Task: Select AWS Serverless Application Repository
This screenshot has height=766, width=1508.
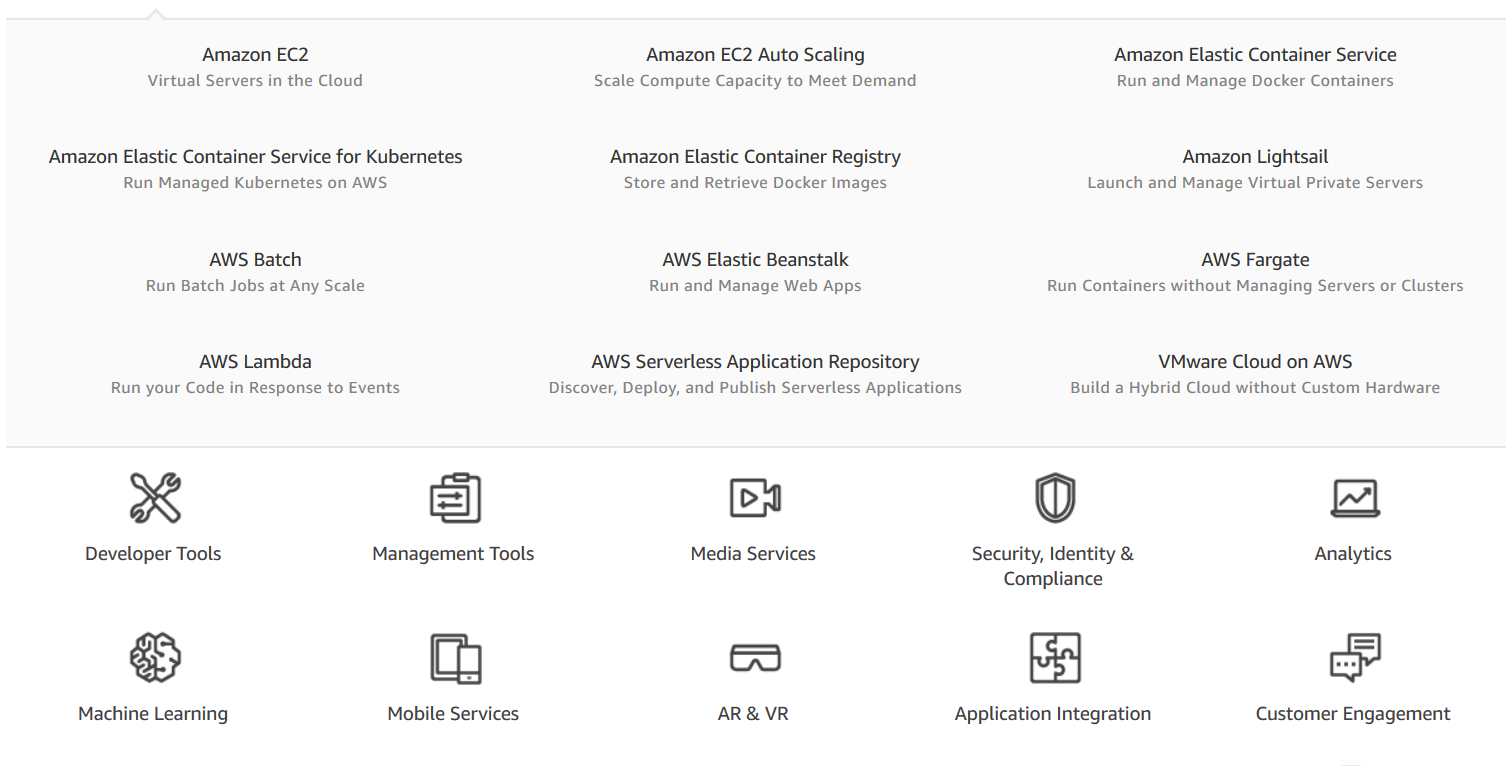Action: [x=755, y=361]
